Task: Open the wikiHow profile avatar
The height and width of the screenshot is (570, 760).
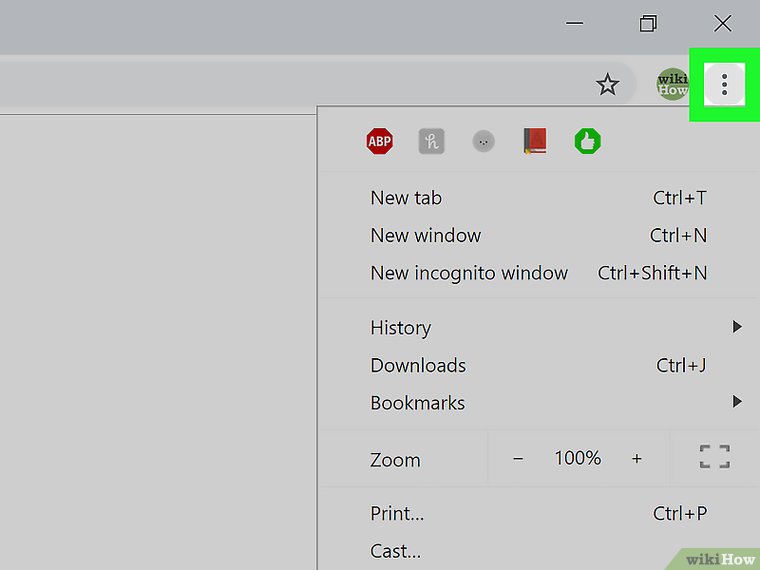Action: 672,85
